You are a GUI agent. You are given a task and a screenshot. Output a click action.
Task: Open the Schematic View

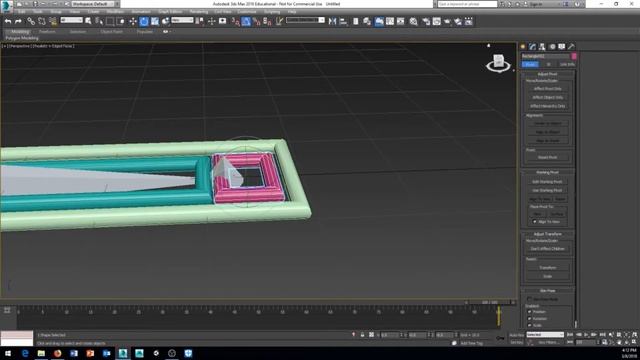[400, 21]
